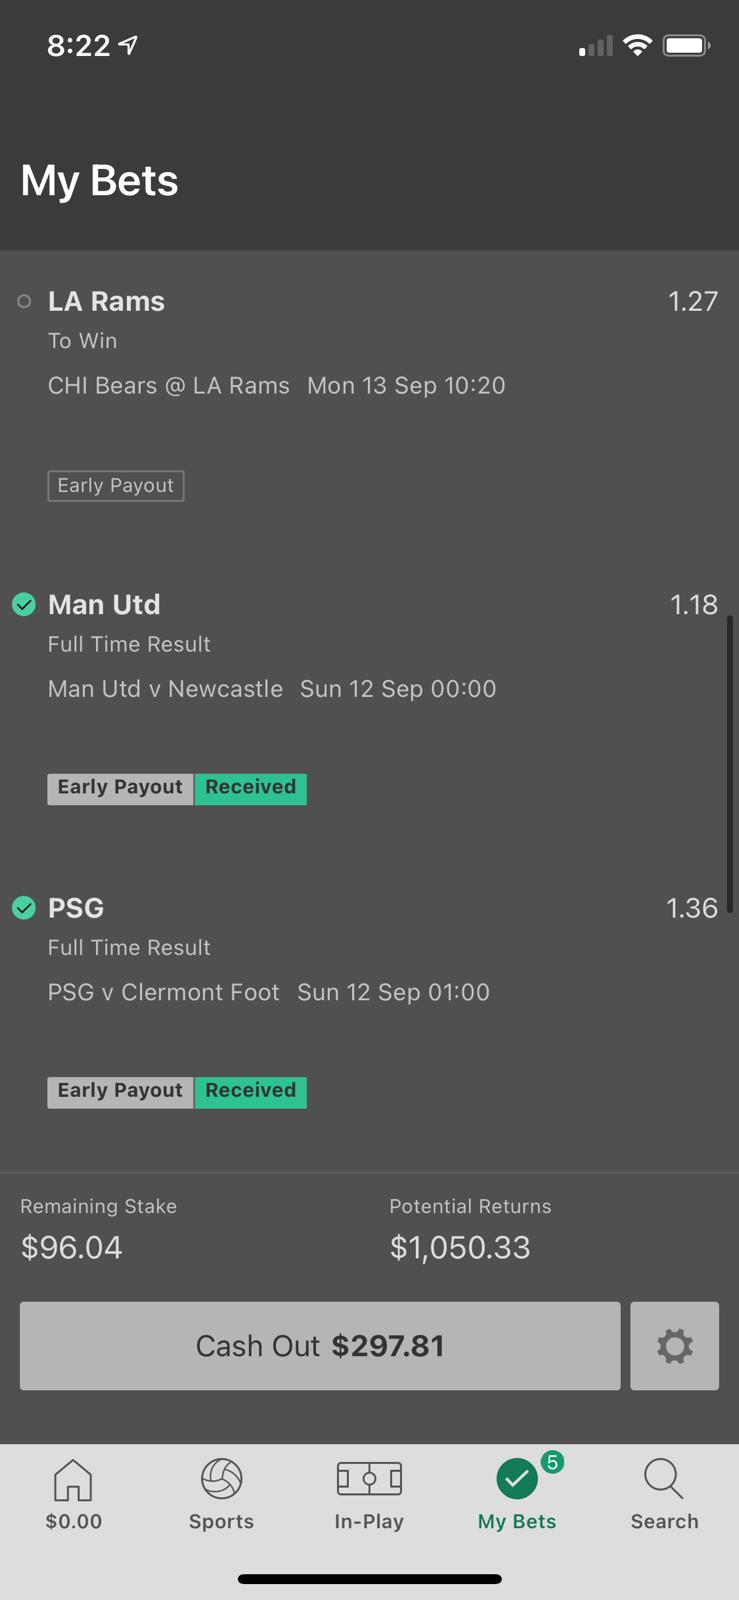Tap the location arrow in status bar
The image size is (739, 1600).
click(x=128, y=45)
